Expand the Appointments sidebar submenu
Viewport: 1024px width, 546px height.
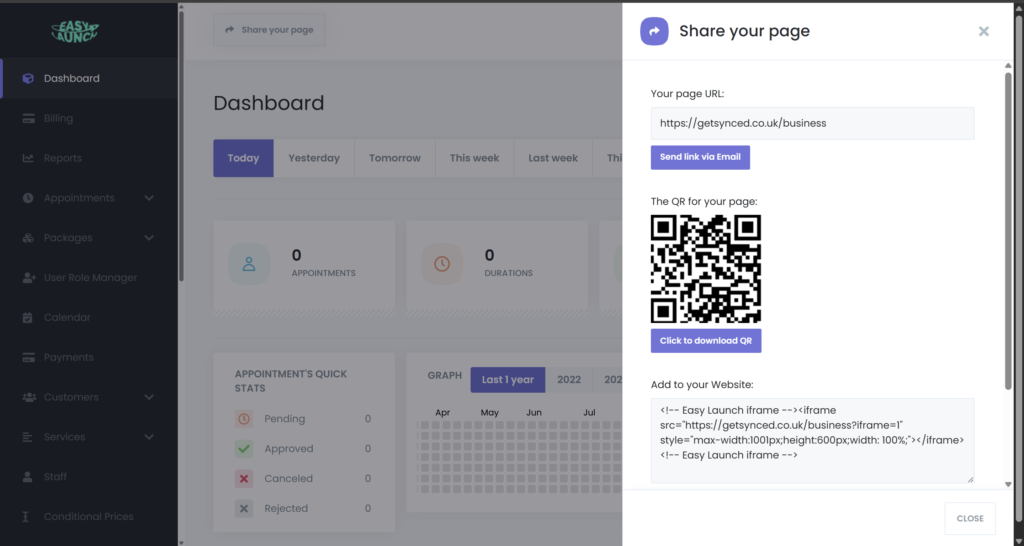click(x=149, y=198)
